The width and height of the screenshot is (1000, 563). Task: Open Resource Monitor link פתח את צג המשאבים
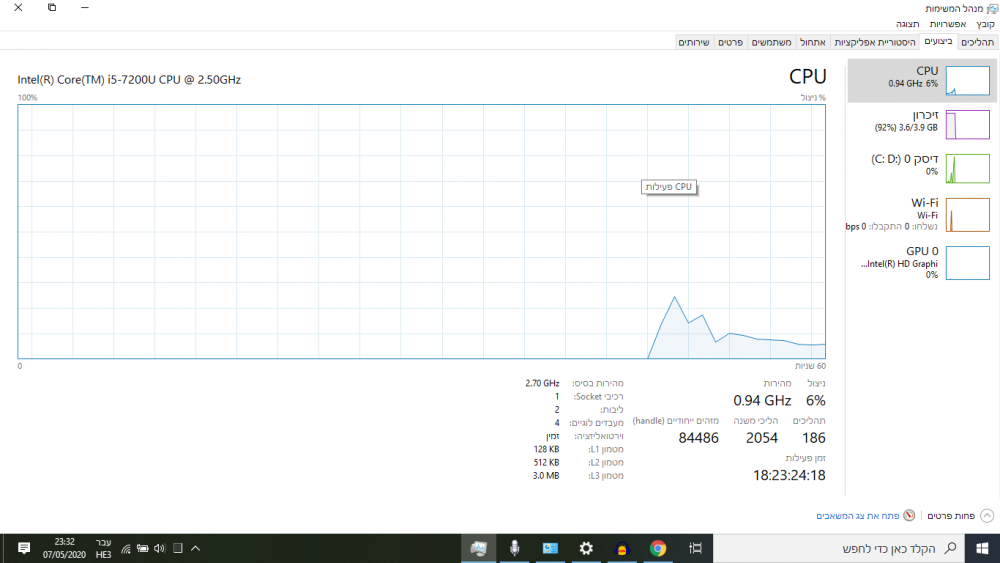tap(857, 516)
